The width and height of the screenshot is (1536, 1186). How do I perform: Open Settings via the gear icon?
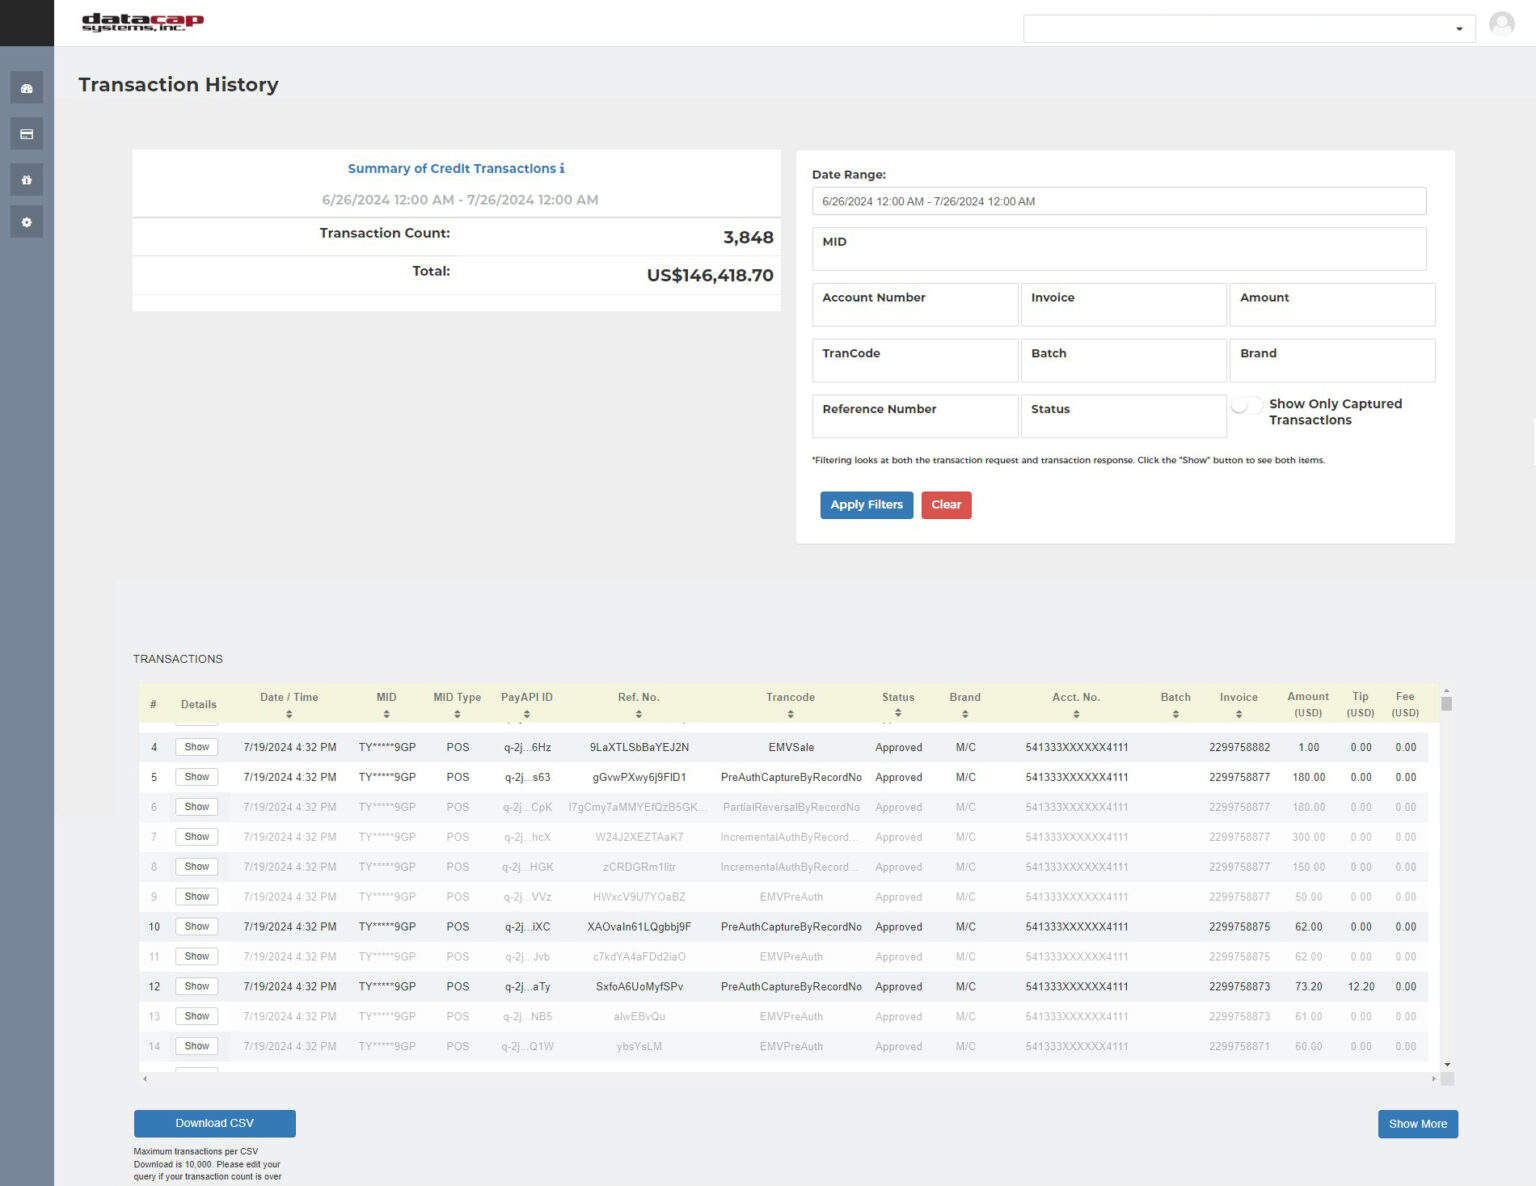click(27, 221)
